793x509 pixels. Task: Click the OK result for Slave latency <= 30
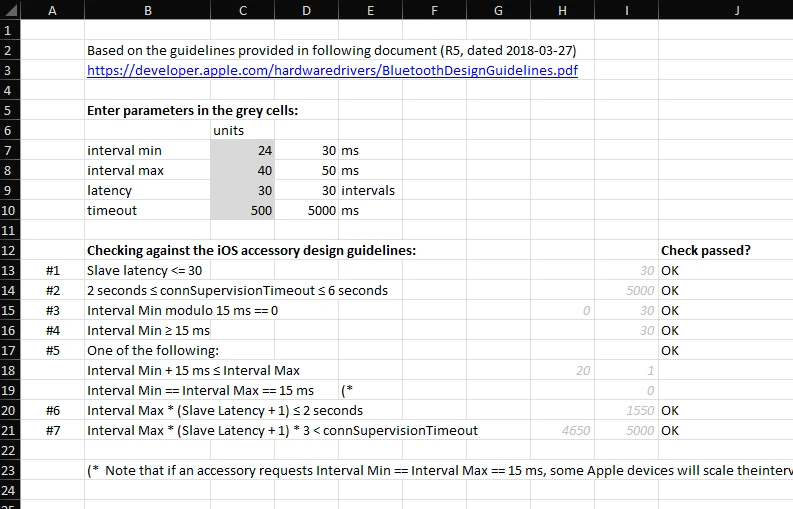(x=670, y=271)
